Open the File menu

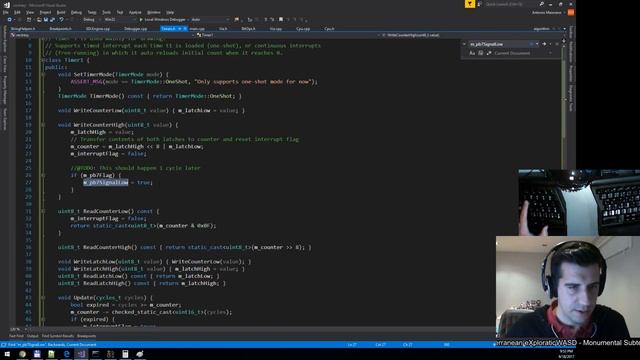coord(6,12)
